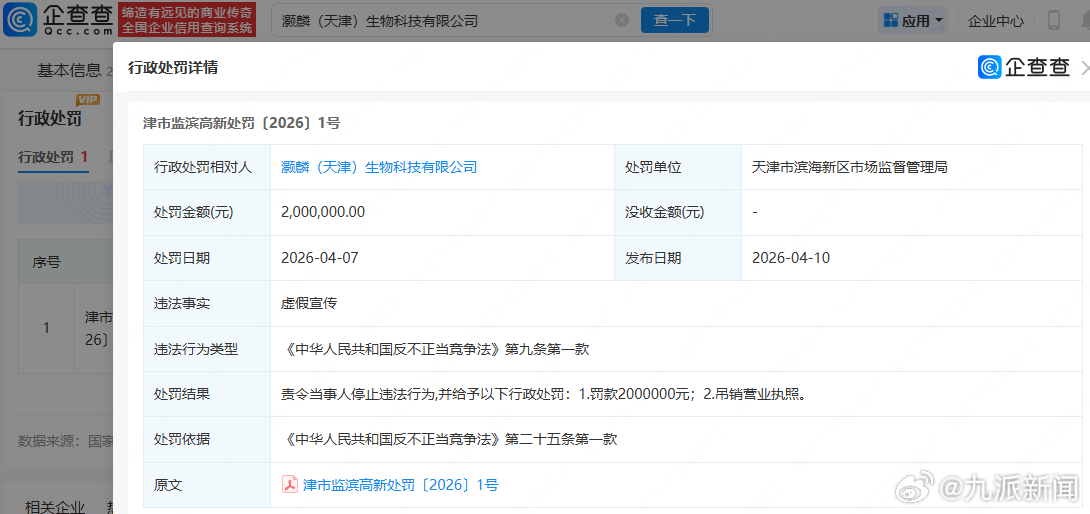Viewport: 1090px width, 514px height.
Task: Click the 处罚结果 description text
Action: [543, 394]
